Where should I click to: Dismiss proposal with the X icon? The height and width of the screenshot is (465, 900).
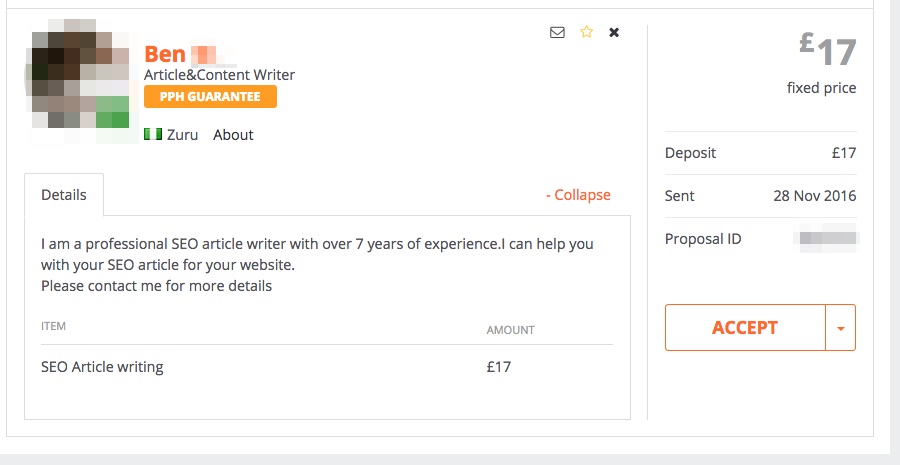(x=614, y=32)
